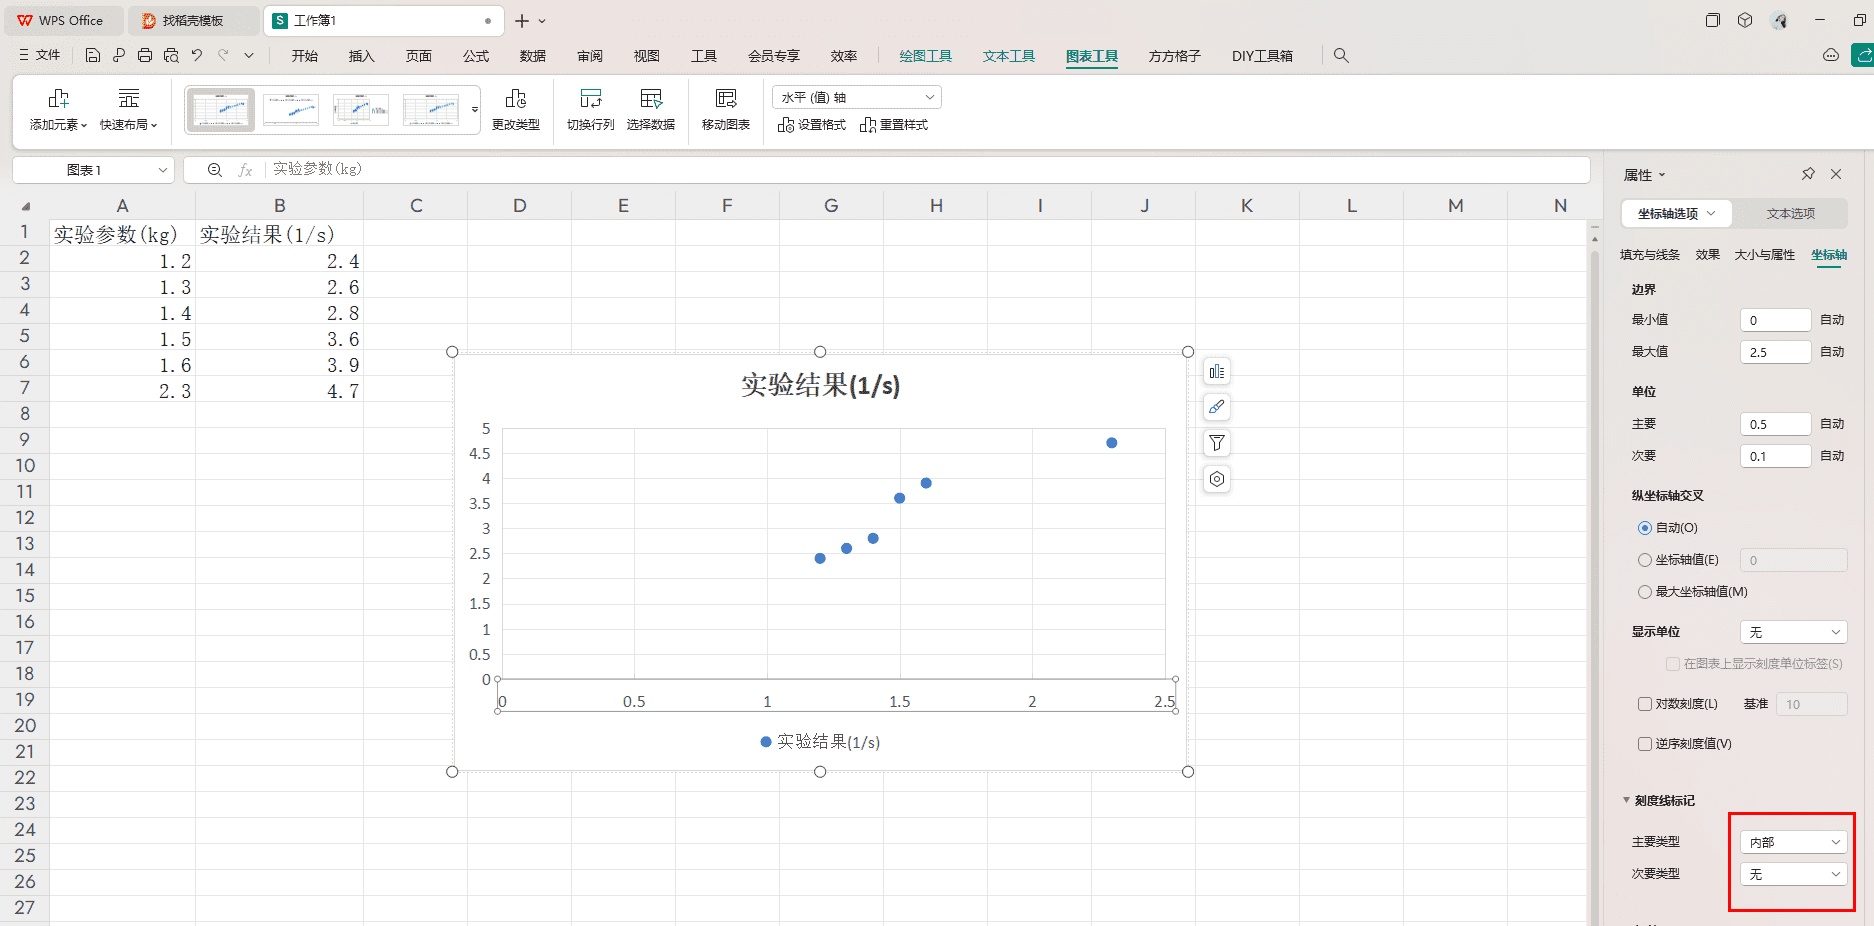
Task: Open Display Units (显示单位) dropdown
Action: [1794, 632]
